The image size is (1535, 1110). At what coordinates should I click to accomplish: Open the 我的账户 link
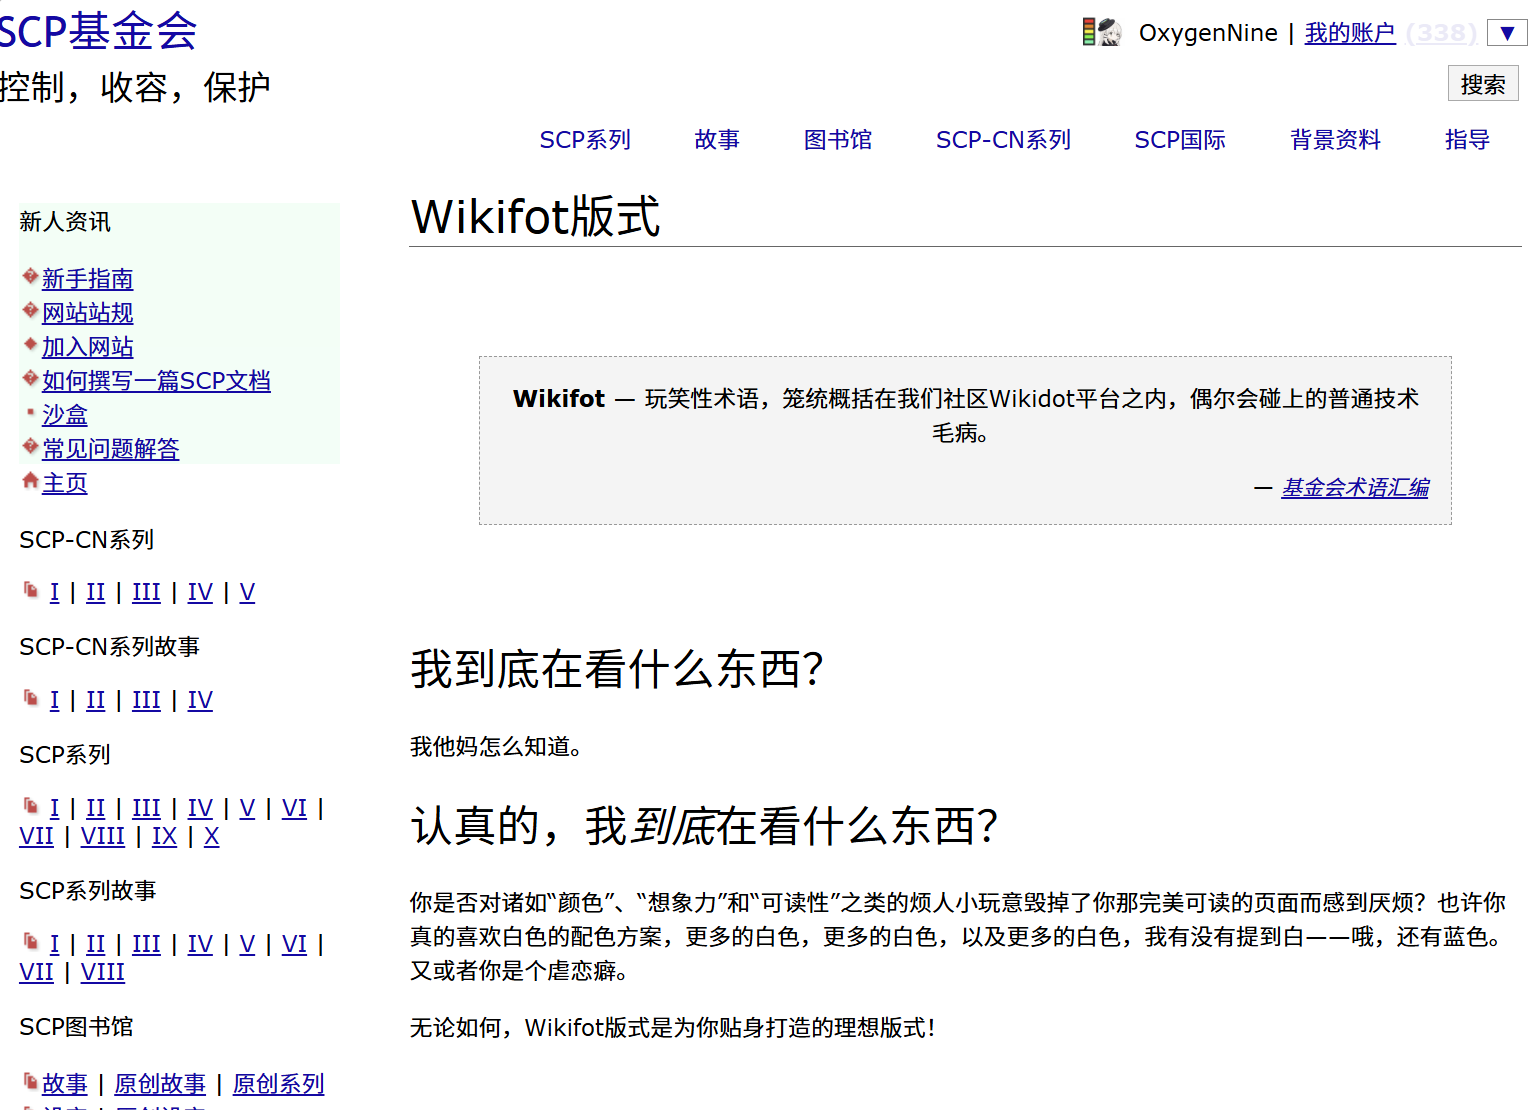point(1349,33)
